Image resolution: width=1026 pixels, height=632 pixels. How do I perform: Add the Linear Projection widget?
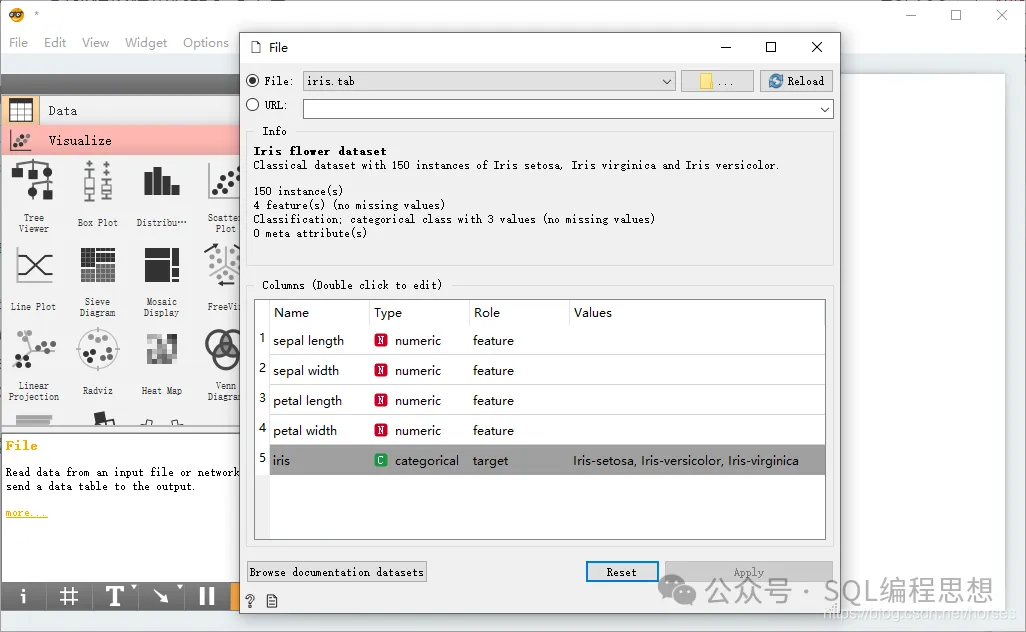pyautogui.click(x=33, y=365)
